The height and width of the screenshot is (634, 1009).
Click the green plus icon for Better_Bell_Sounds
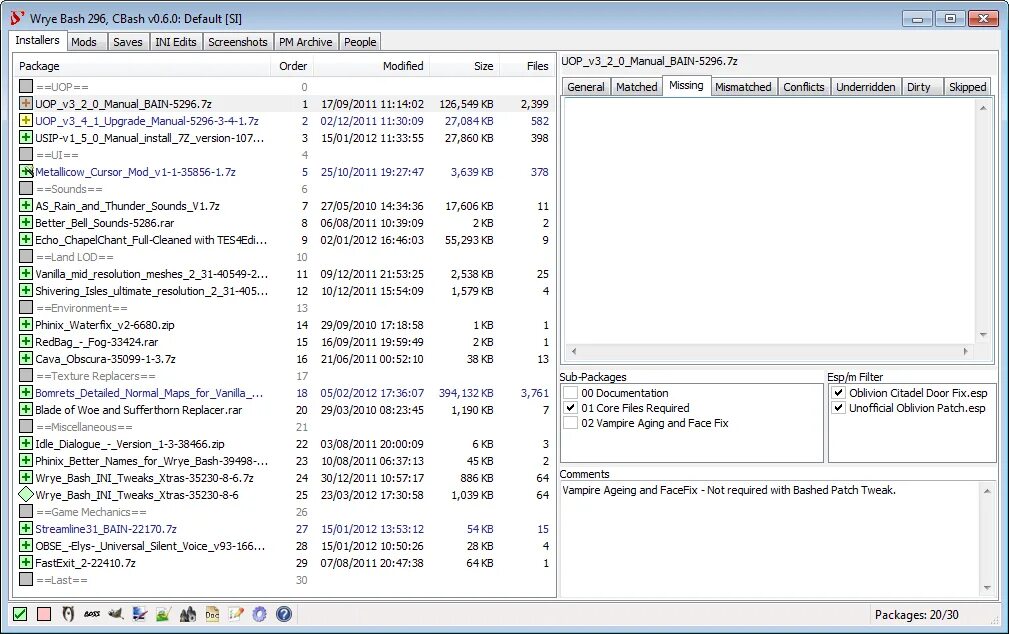click(x=26, y=223)
